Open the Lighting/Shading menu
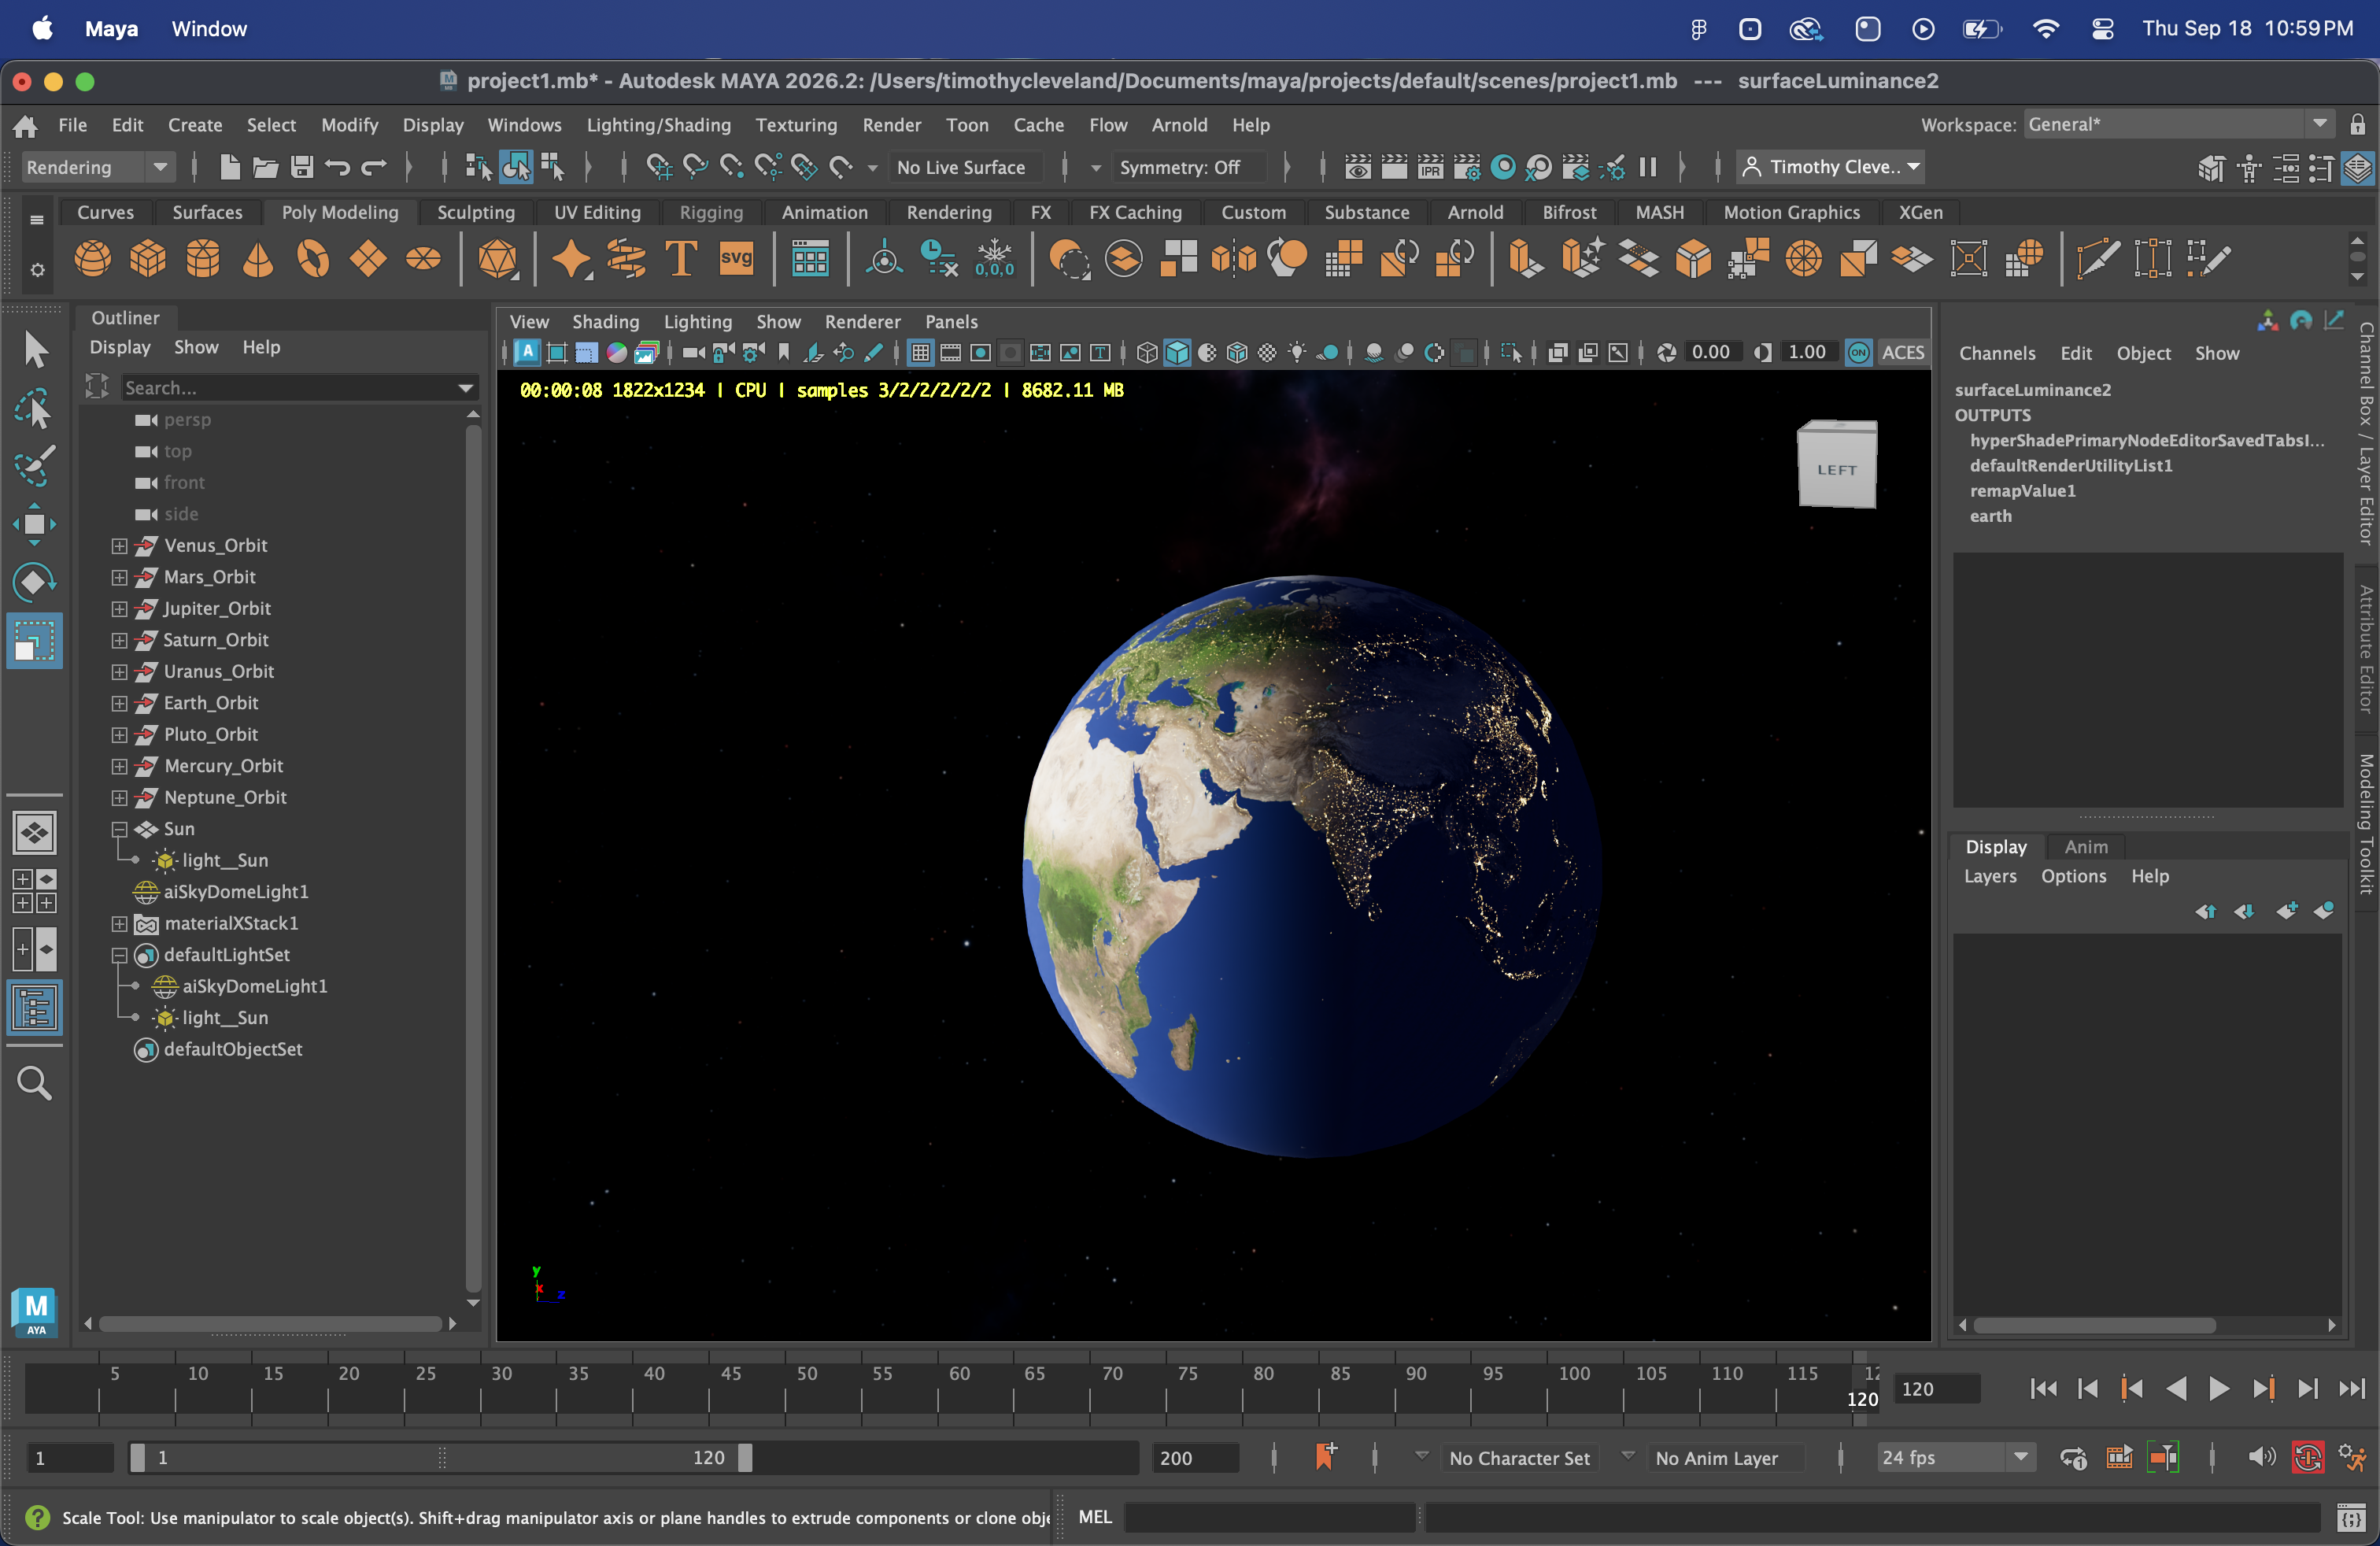Screen dimensions: 2380x1546 (x=658, y=125)
